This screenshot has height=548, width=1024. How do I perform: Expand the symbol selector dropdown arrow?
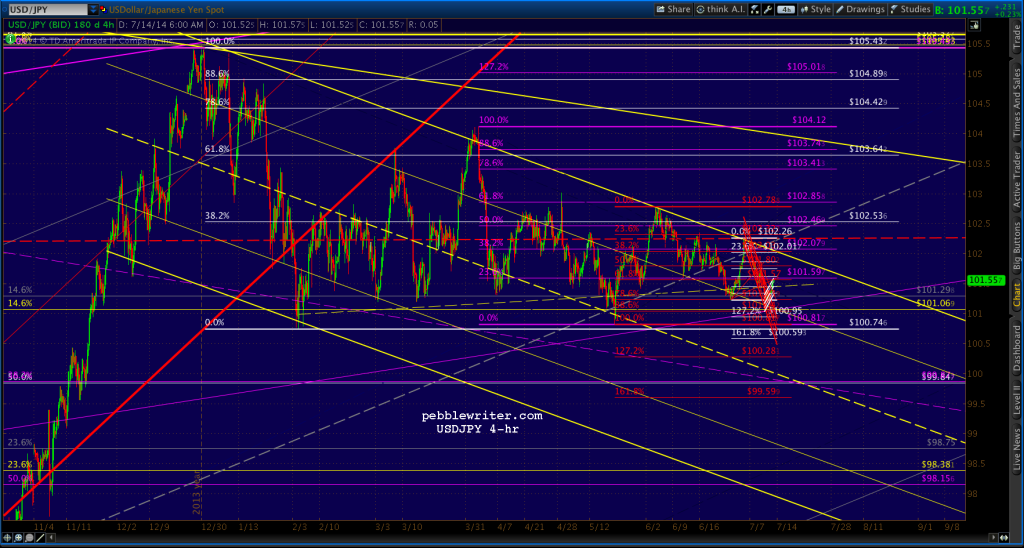pos(93,10)
